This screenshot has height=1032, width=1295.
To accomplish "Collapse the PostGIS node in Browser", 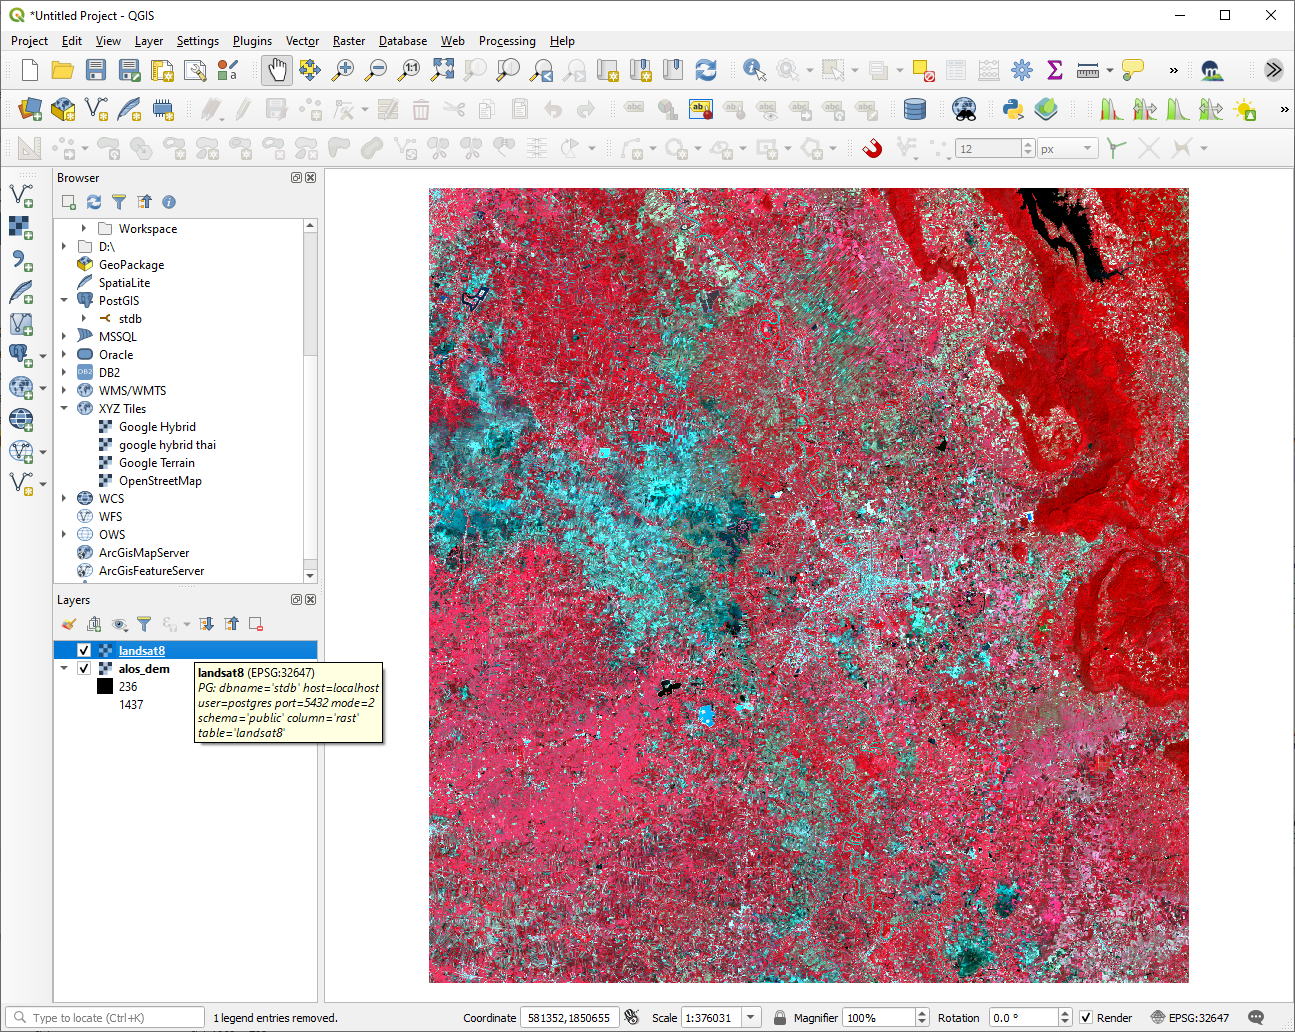I will click(64, 300).
